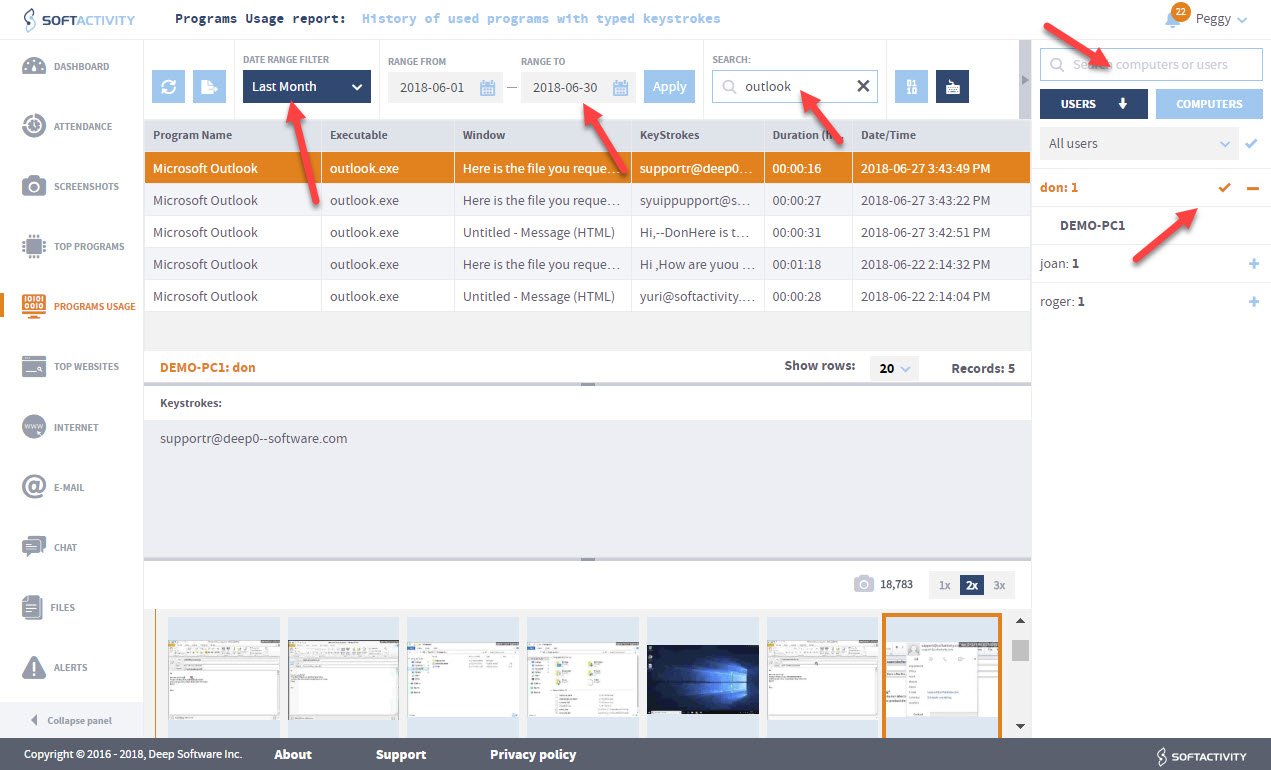Open the Alerts section
Screen dimensions: 1271x770
[x=54, y=667]
